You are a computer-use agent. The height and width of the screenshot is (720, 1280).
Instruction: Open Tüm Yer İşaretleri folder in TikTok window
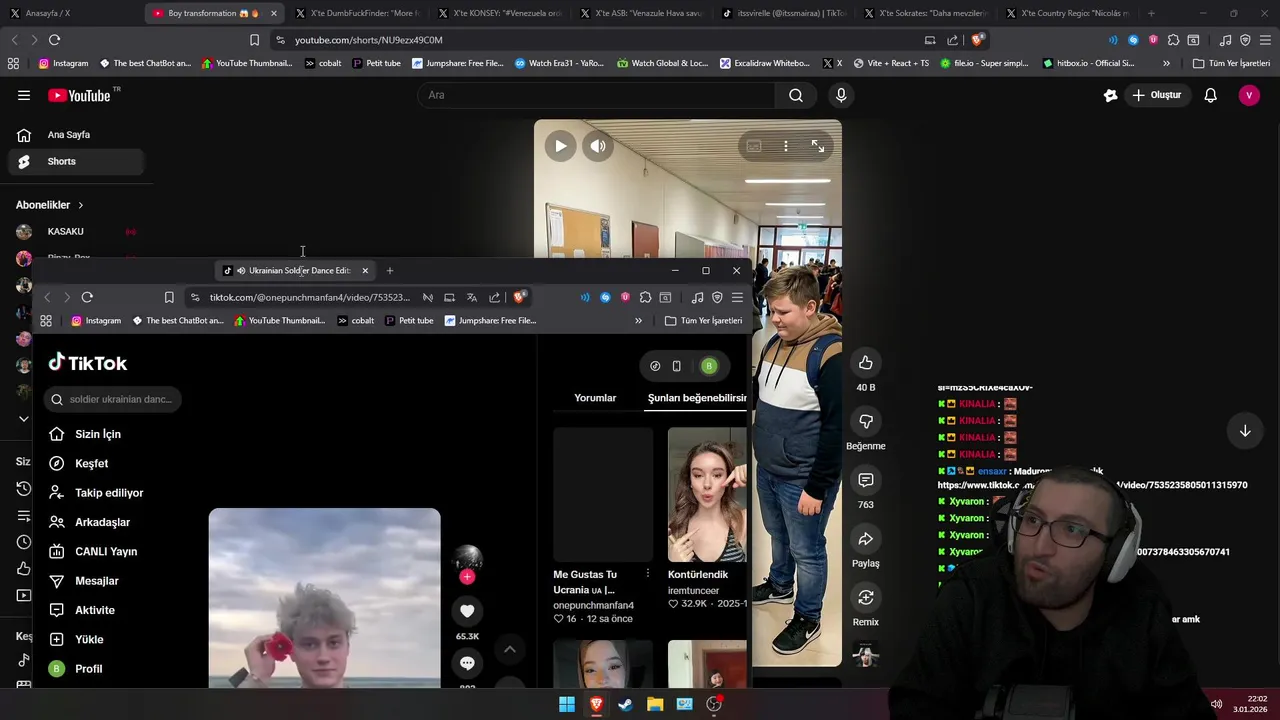pyautogui.click(x=704, y=321)
